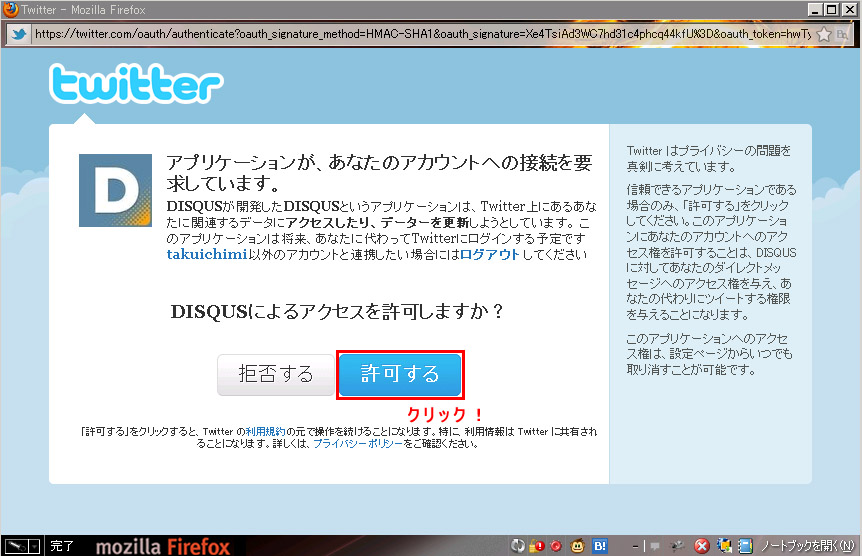Open the dropdown arrow beside status bar tool icon
Image resolution: width=862 pixels, height=556 pixels.
pos(34,546)
